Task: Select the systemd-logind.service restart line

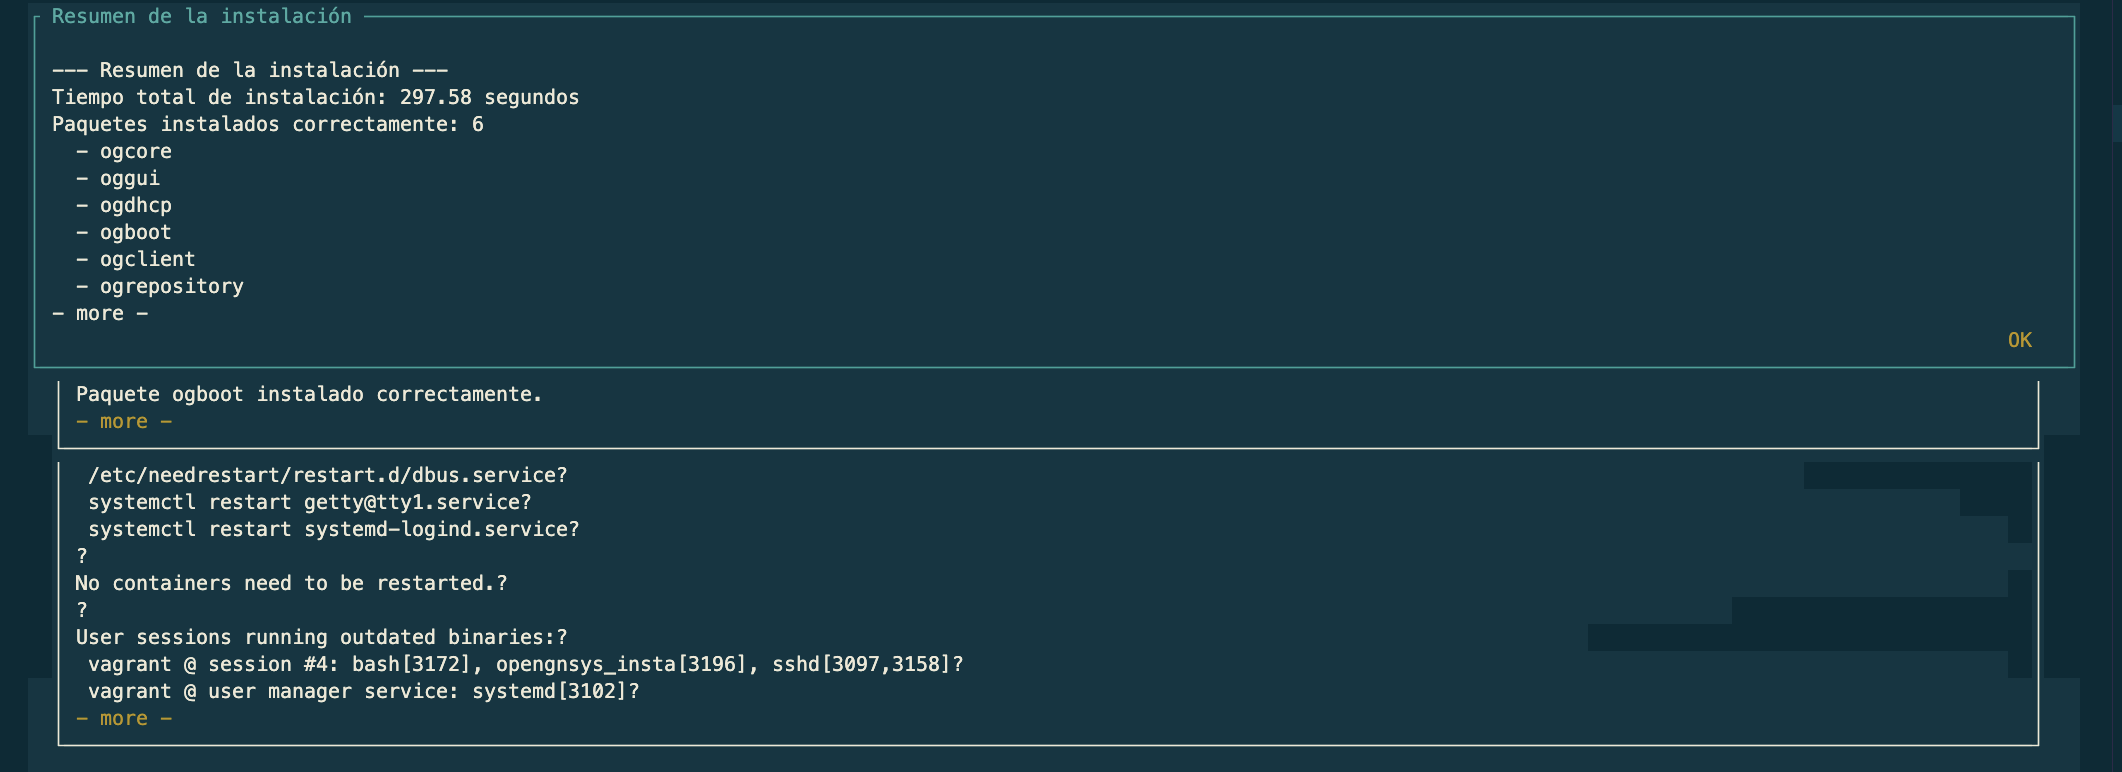Action: [x=333, y=530]
